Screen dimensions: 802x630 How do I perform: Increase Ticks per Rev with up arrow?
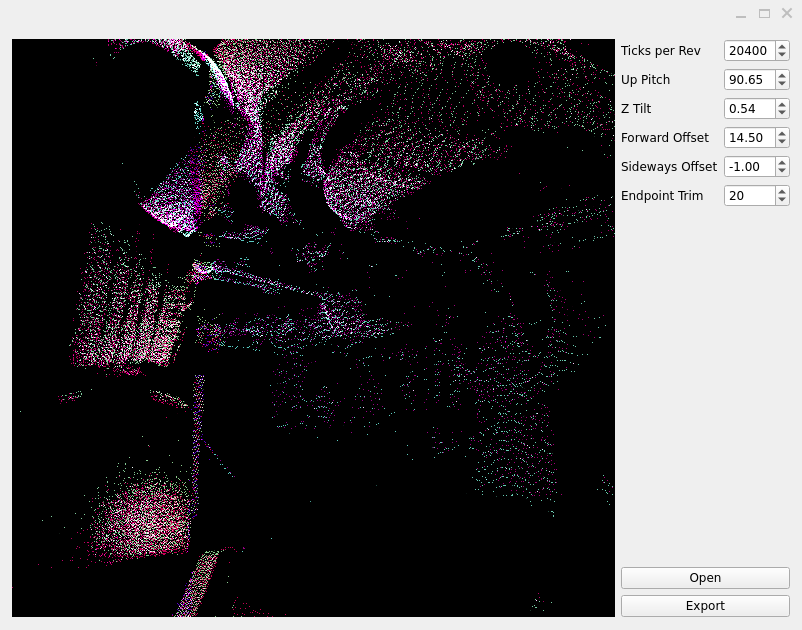(x=782, y=46)
